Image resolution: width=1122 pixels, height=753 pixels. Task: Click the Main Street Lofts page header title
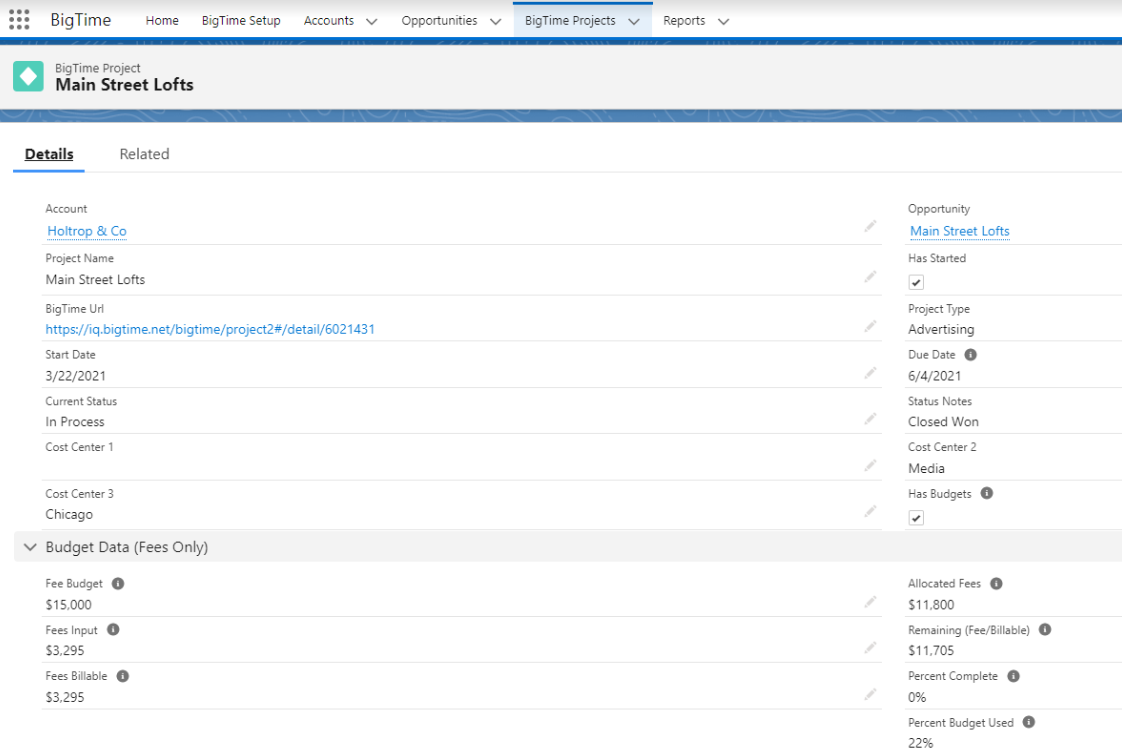point(125,84)
